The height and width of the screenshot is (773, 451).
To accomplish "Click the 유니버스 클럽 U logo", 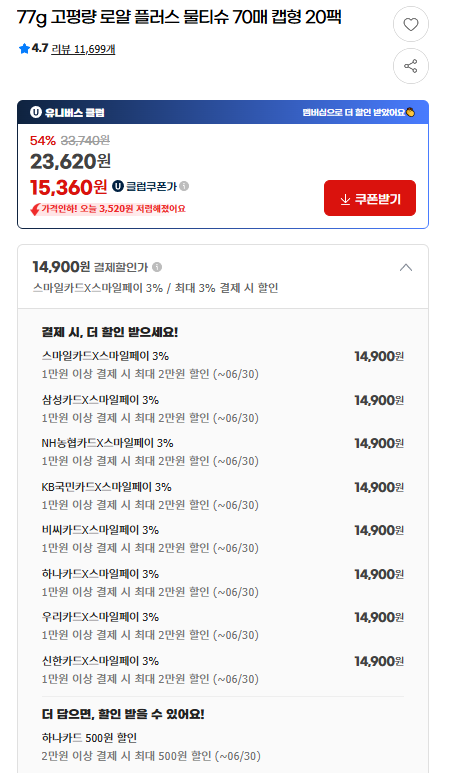I will click(x=35, y=112).
